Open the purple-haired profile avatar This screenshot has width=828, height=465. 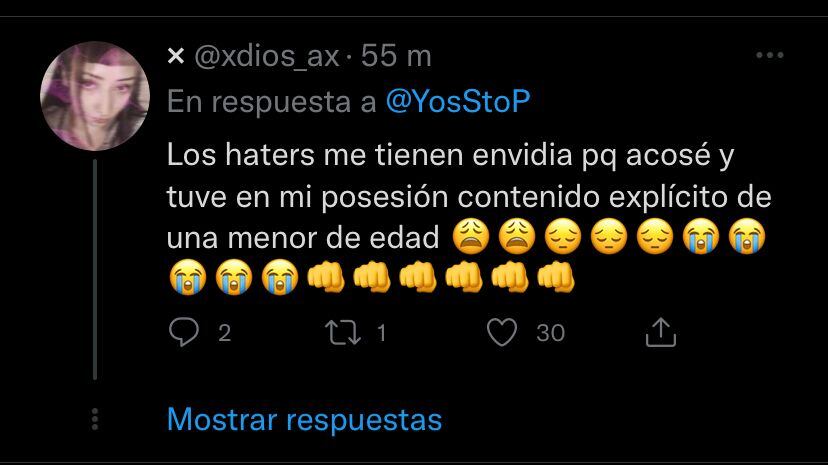[95, 96]
